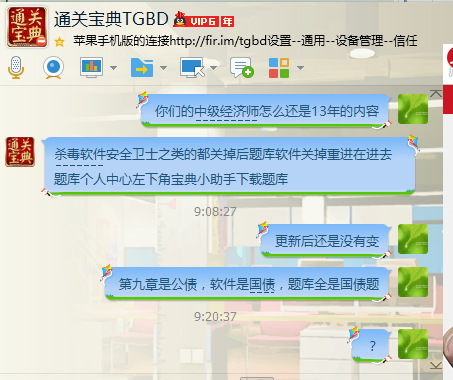This screenshot has width=453, height=380.
Task: Click the presentation demo screen icon
Action: pyautogui.click(x=91, y=67)
